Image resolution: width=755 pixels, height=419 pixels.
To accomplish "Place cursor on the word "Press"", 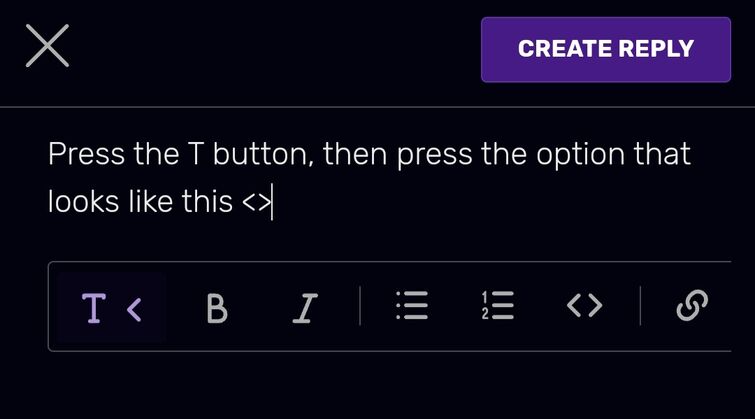I will [x=86, y=154].
